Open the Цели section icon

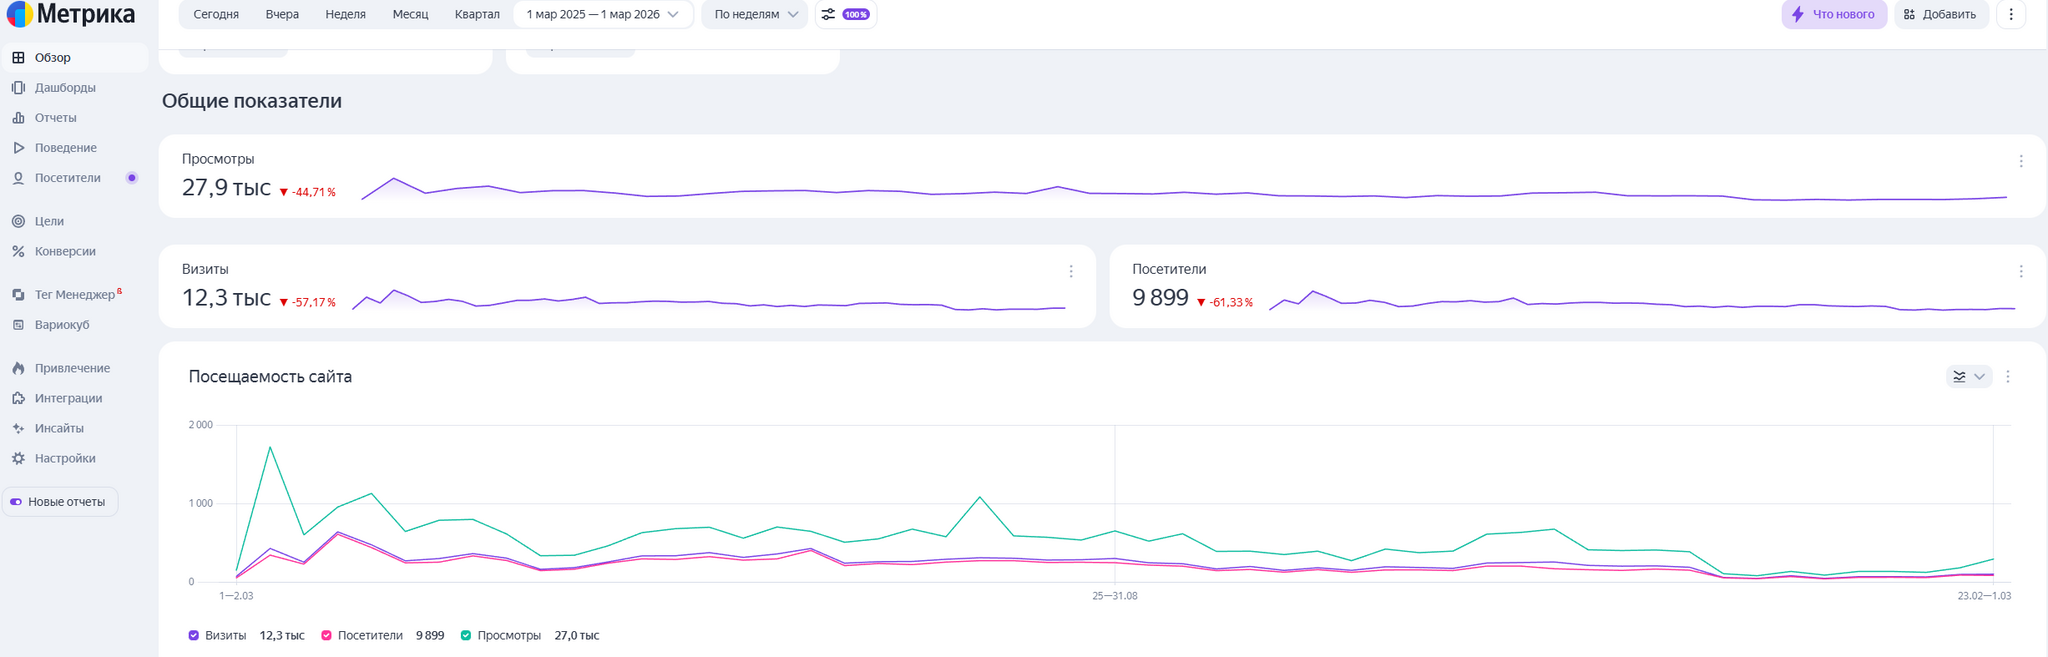(18, 221)
